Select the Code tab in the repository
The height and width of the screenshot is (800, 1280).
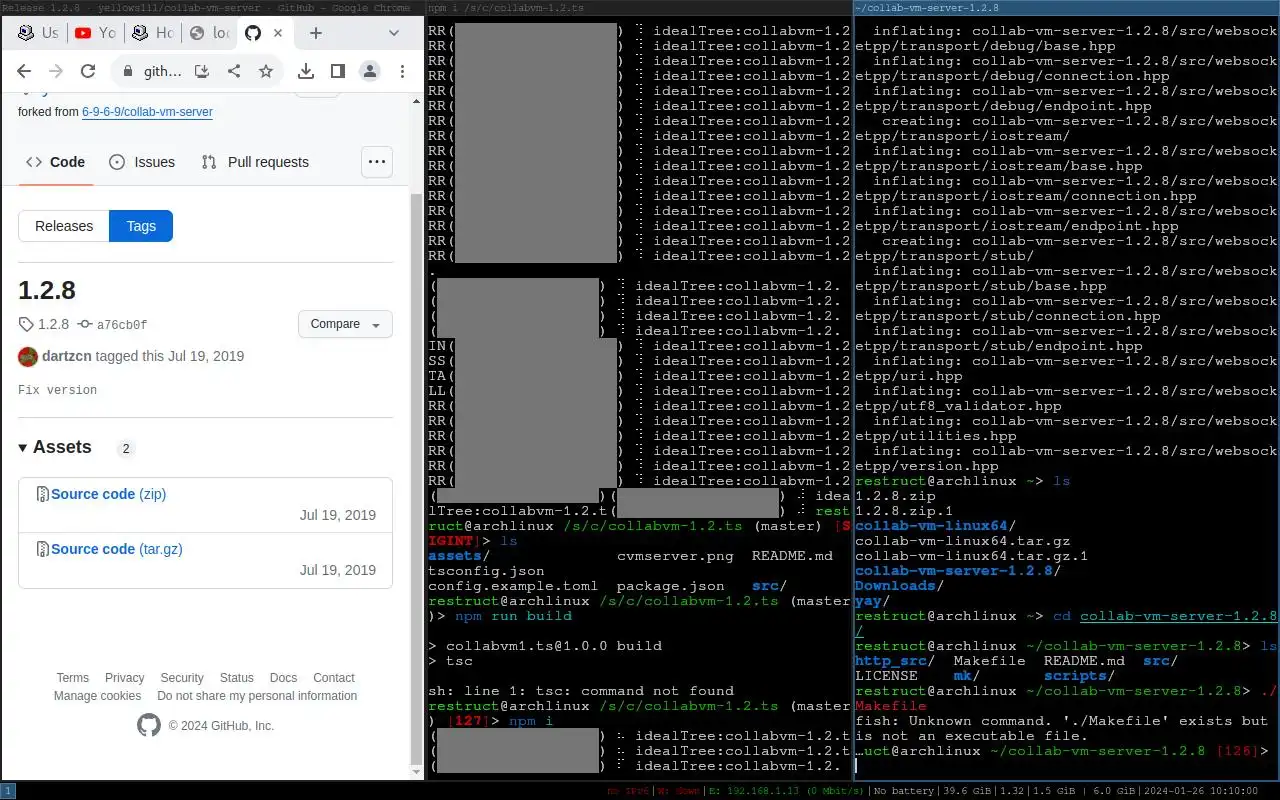pyautogui.click(x=56, y=162)
